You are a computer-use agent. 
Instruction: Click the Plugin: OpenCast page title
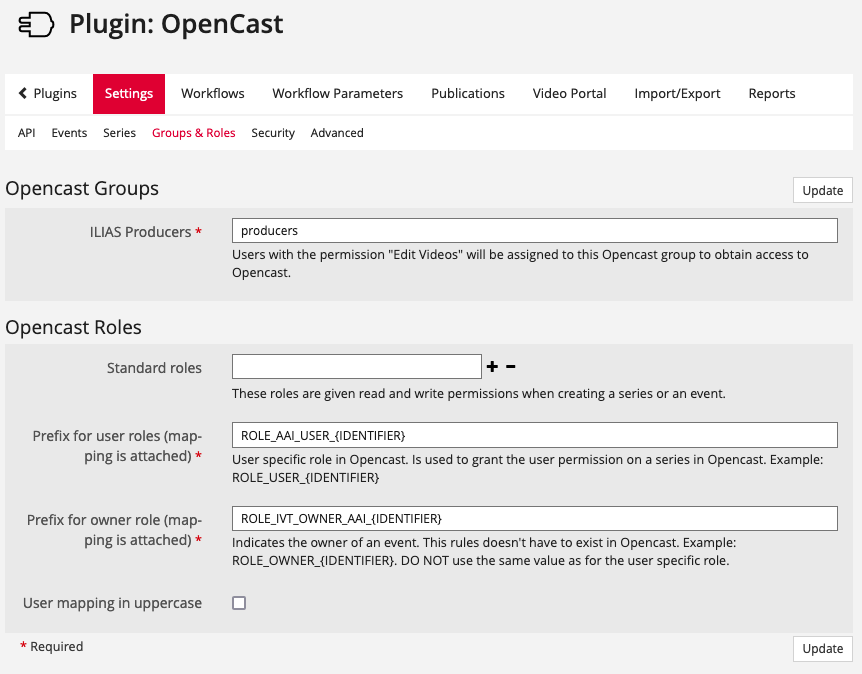pyautogui.click(x=176, y=25)
